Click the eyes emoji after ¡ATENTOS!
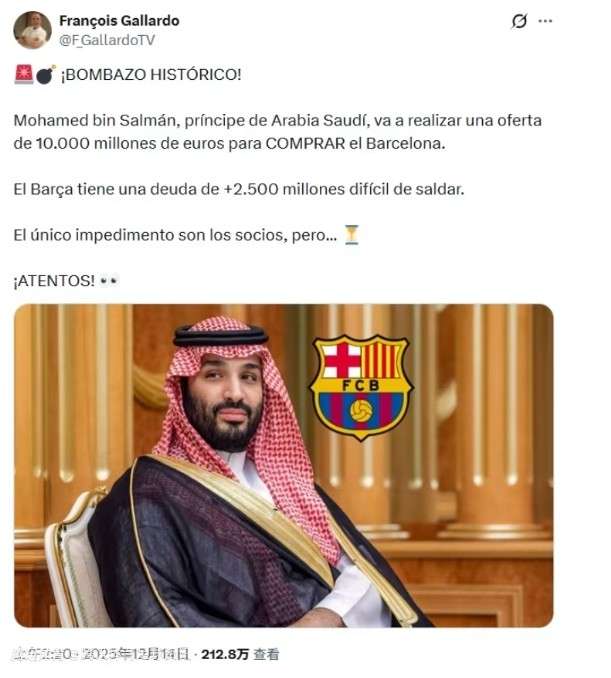The height and width of the screenshot is (678, 611). coord(108,281)
